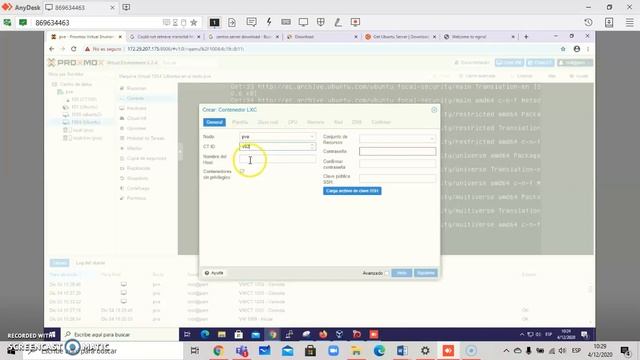Image resolution: width=640 pixels, height=360 pixels.
Task: Focus the Contraseña field
Action: point(397,151)
